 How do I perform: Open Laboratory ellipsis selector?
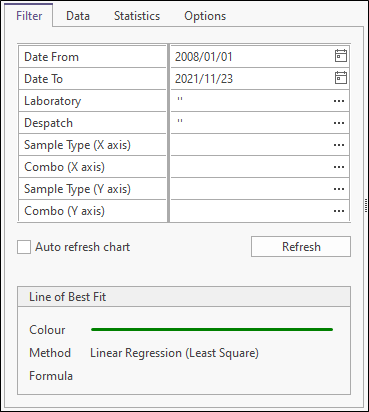(339, 101)
